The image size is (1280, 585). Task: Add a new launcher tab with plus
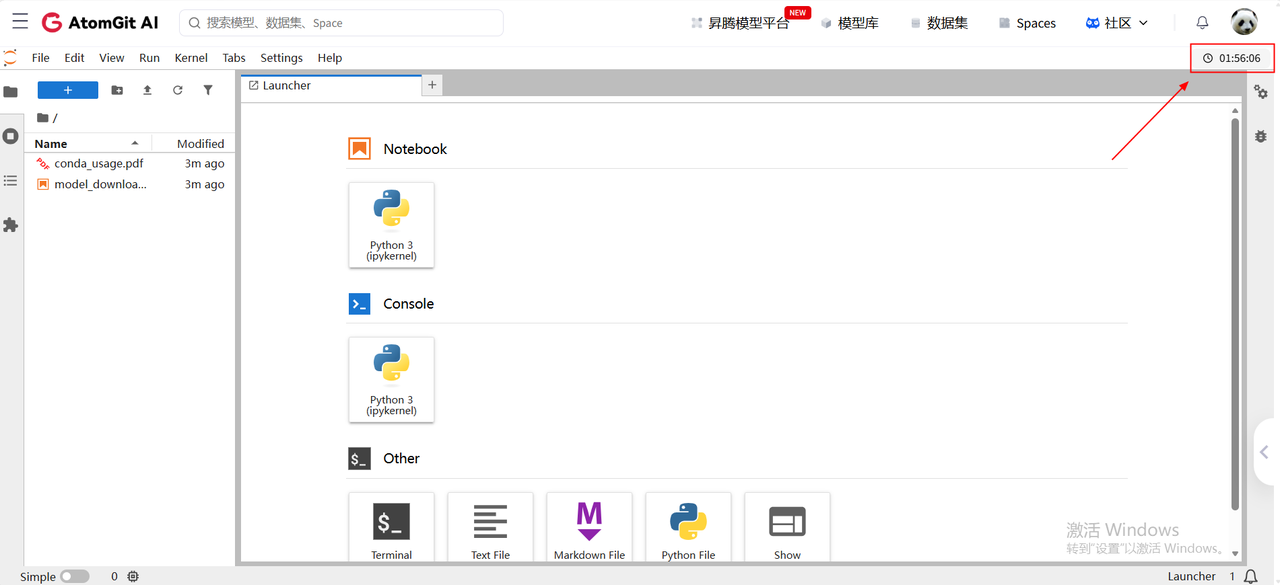(432, 86)
